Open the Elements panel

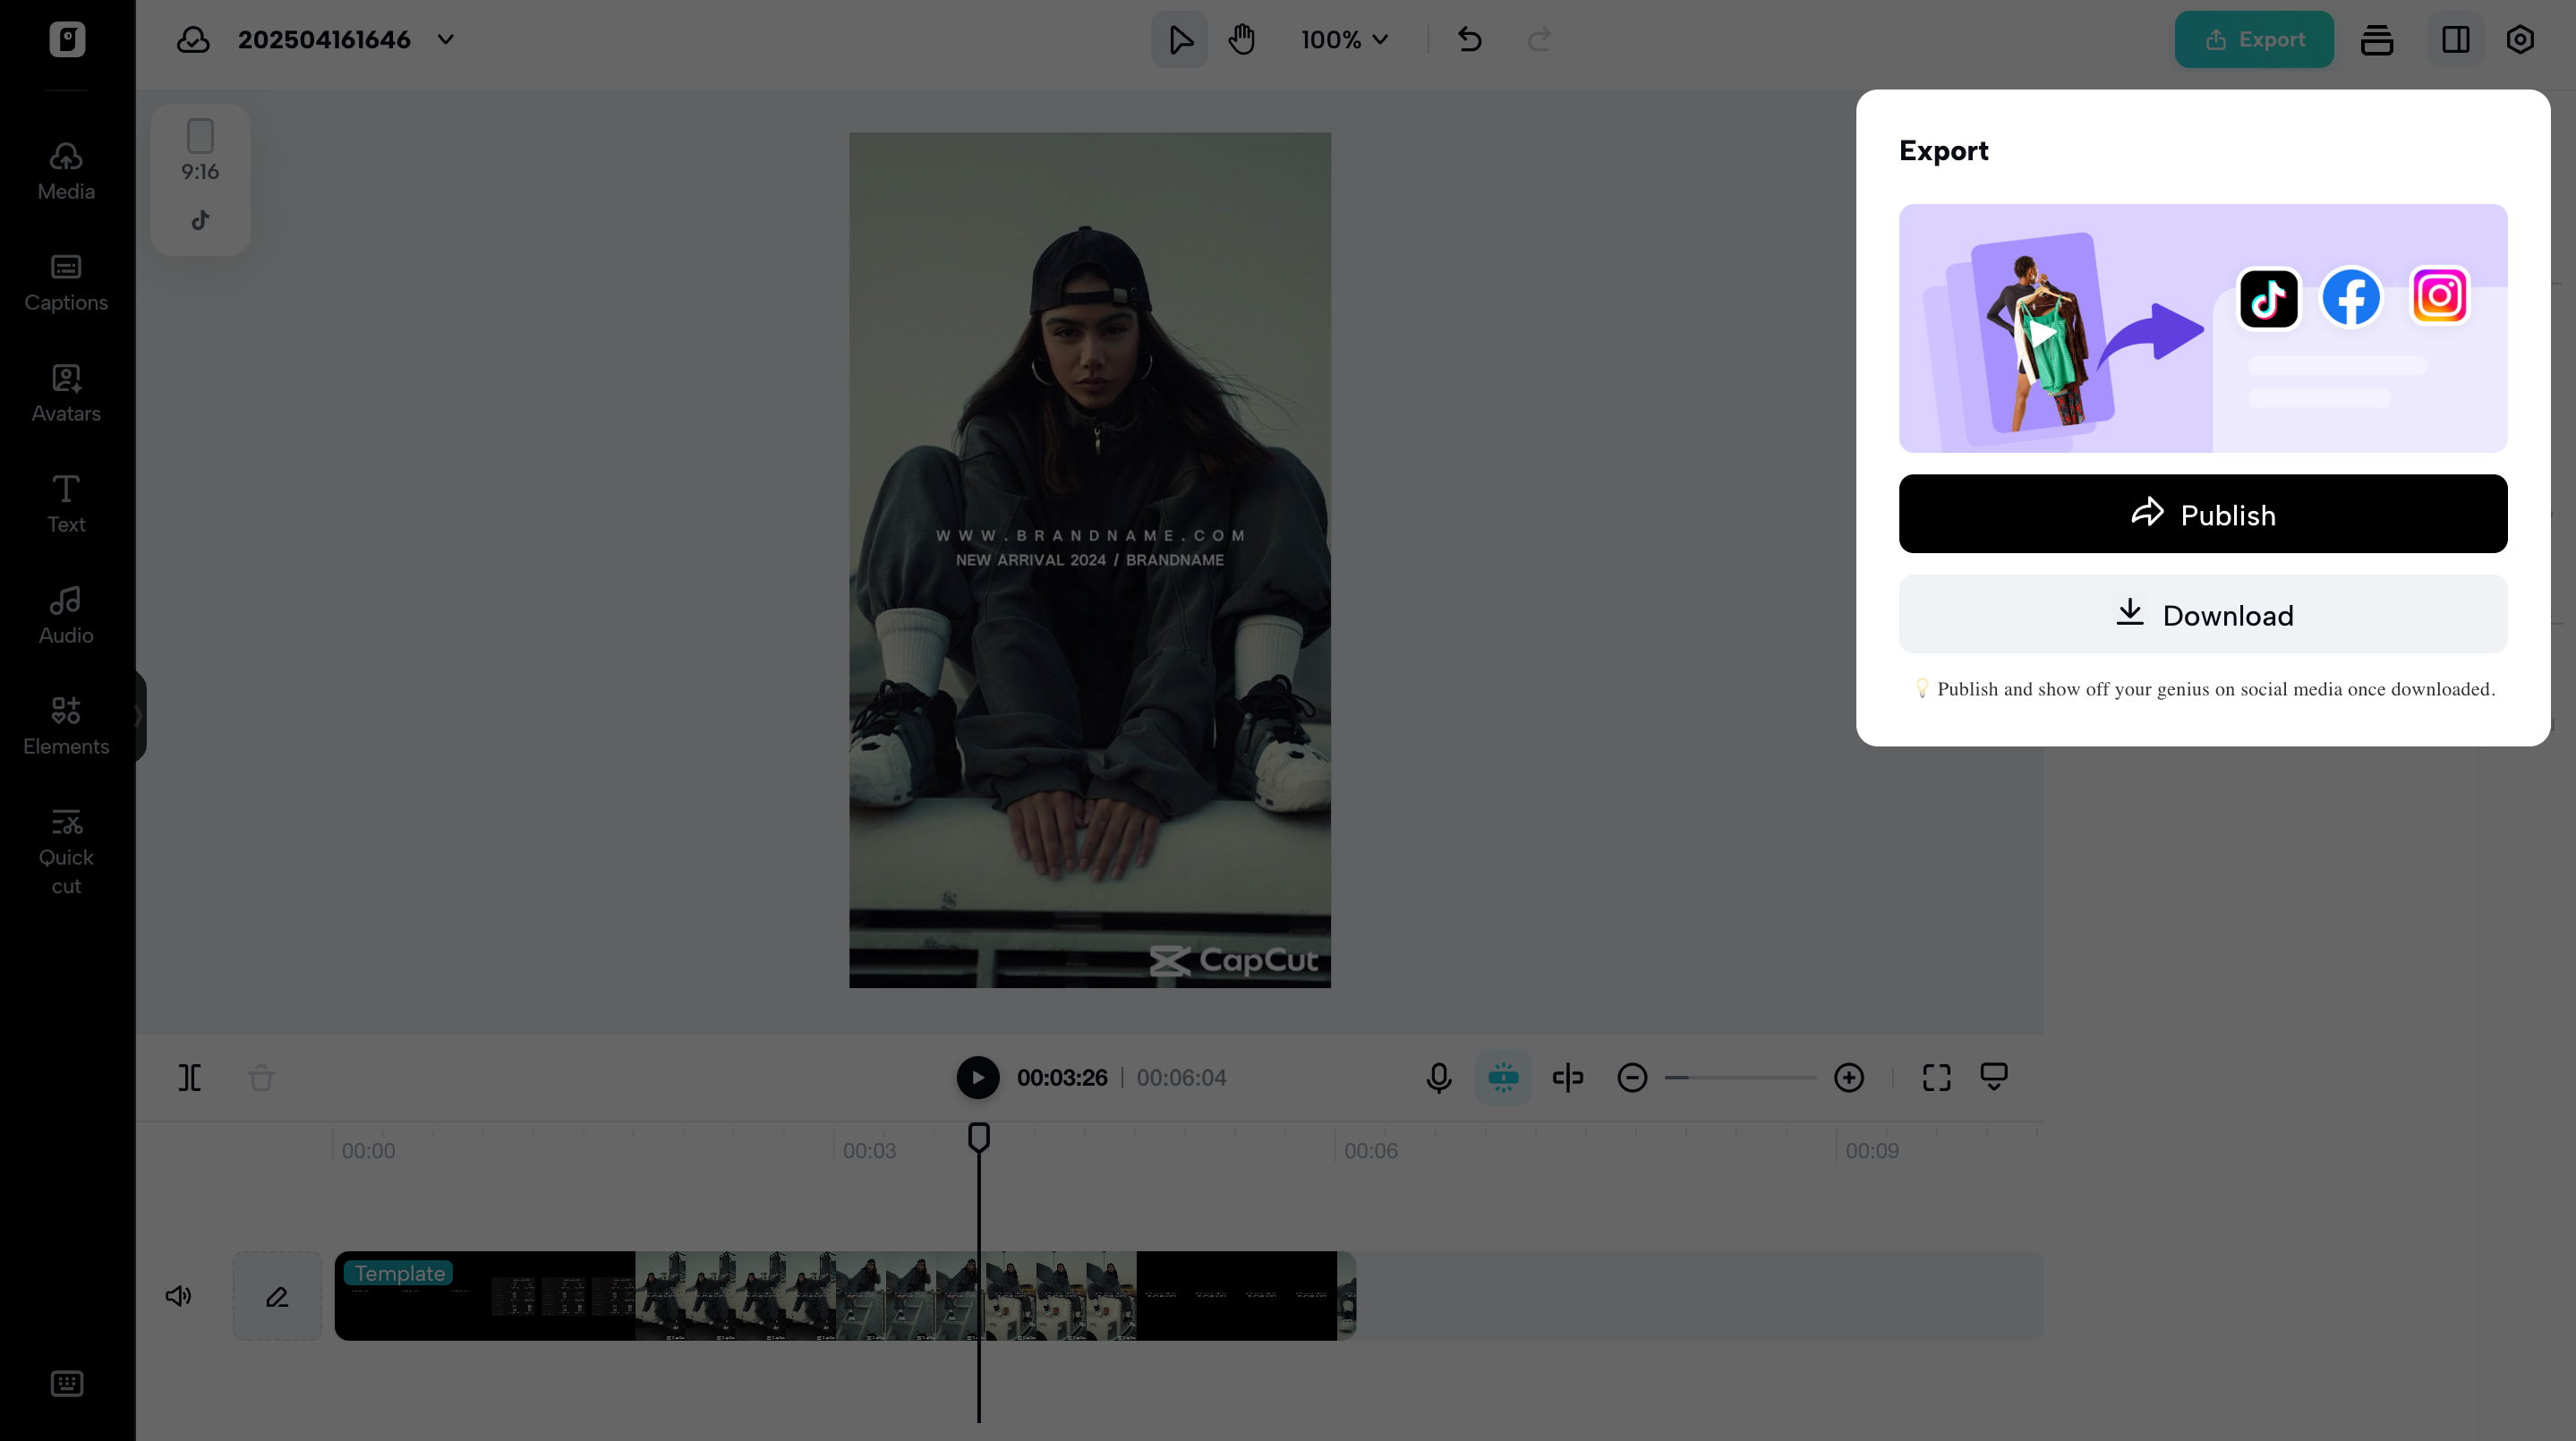click(65, 725)
